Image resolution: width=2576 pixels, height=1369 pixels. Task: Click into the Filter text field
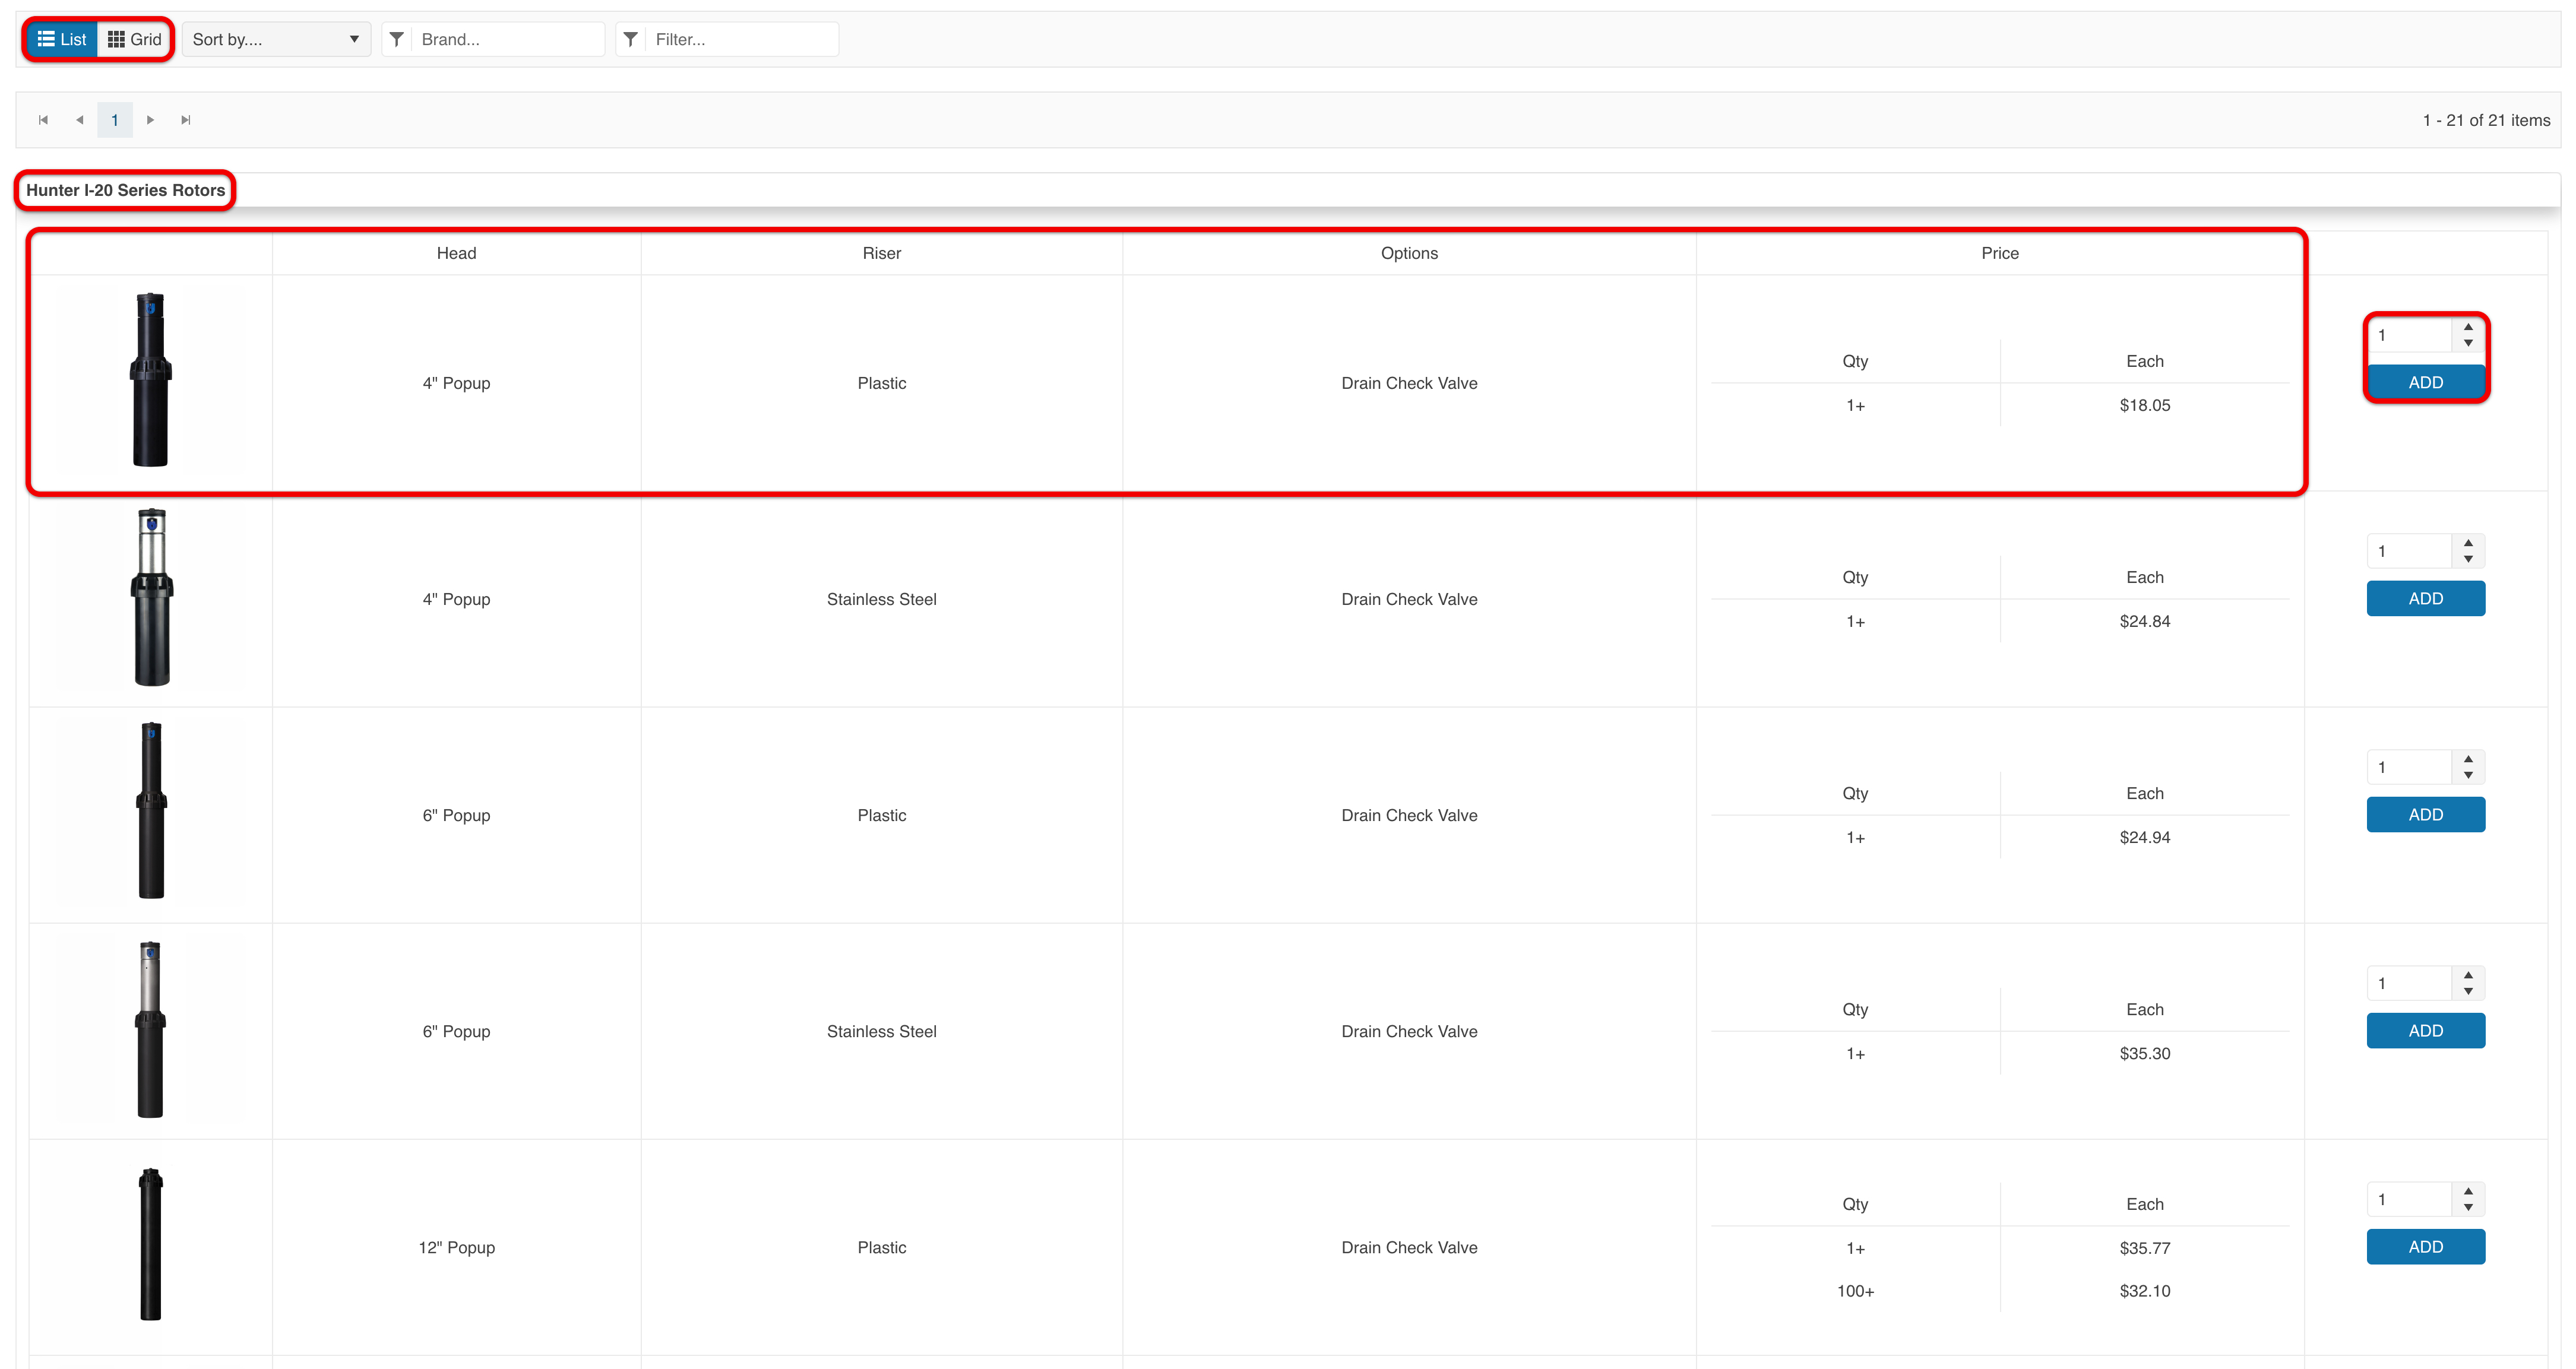click(x=742, y=39)
